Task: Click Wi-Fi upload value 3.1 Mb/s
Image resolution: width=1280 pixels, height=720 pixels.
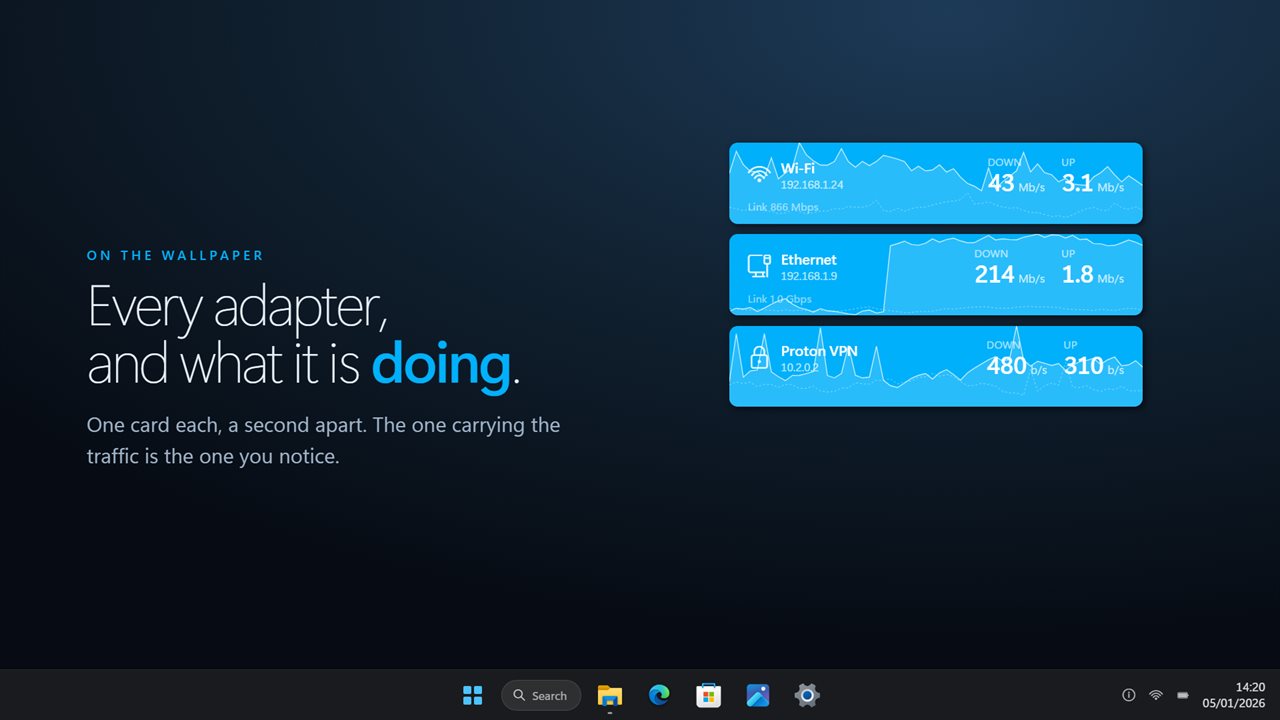Action: pos(1093,184)
